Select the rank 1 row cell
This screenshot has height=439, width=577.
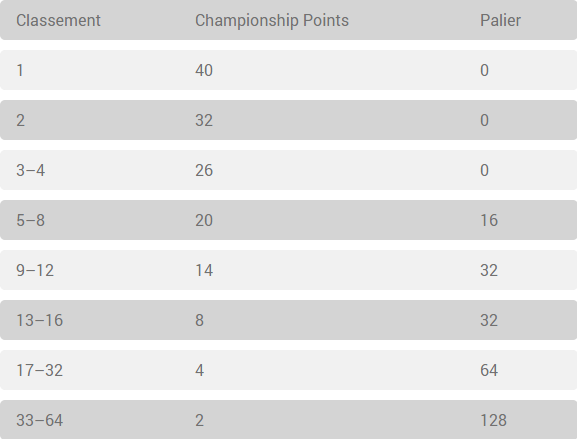(x=20, y=70)
